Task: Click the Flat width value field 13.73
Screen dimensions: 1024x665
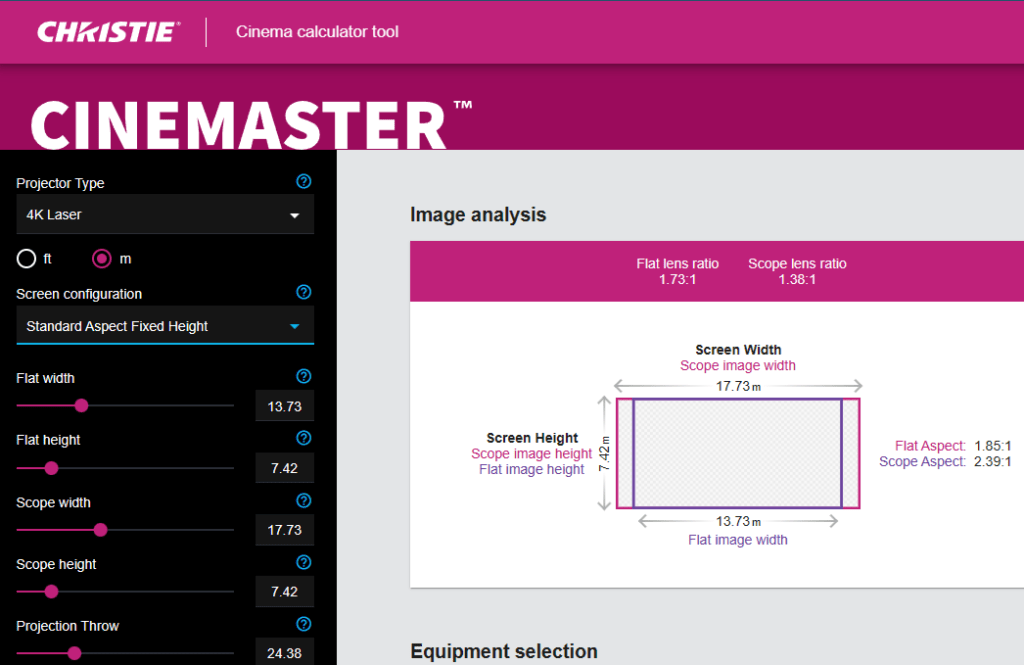Action: [x=285, y=406]
